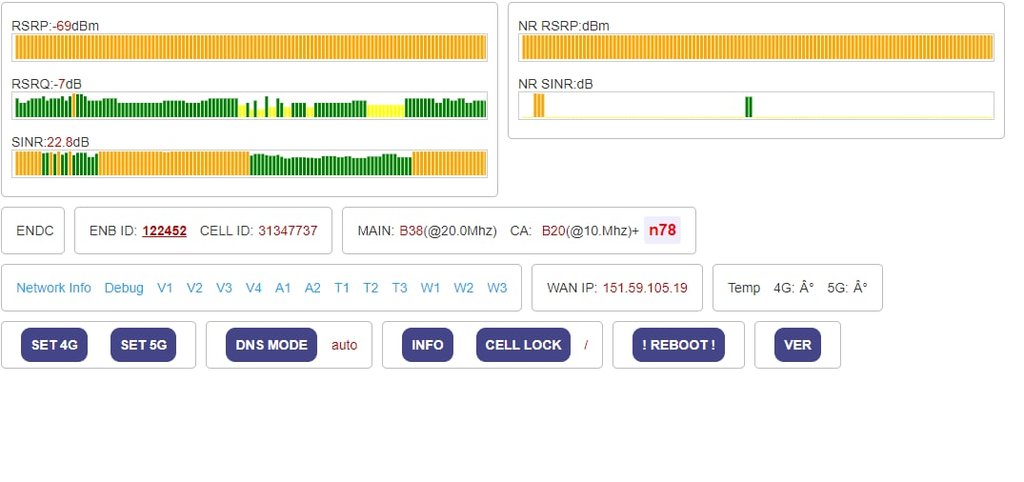The image size is (1024, 482).
Task: Click the RSRQ -7dB reading
Action: pos(47,84)
